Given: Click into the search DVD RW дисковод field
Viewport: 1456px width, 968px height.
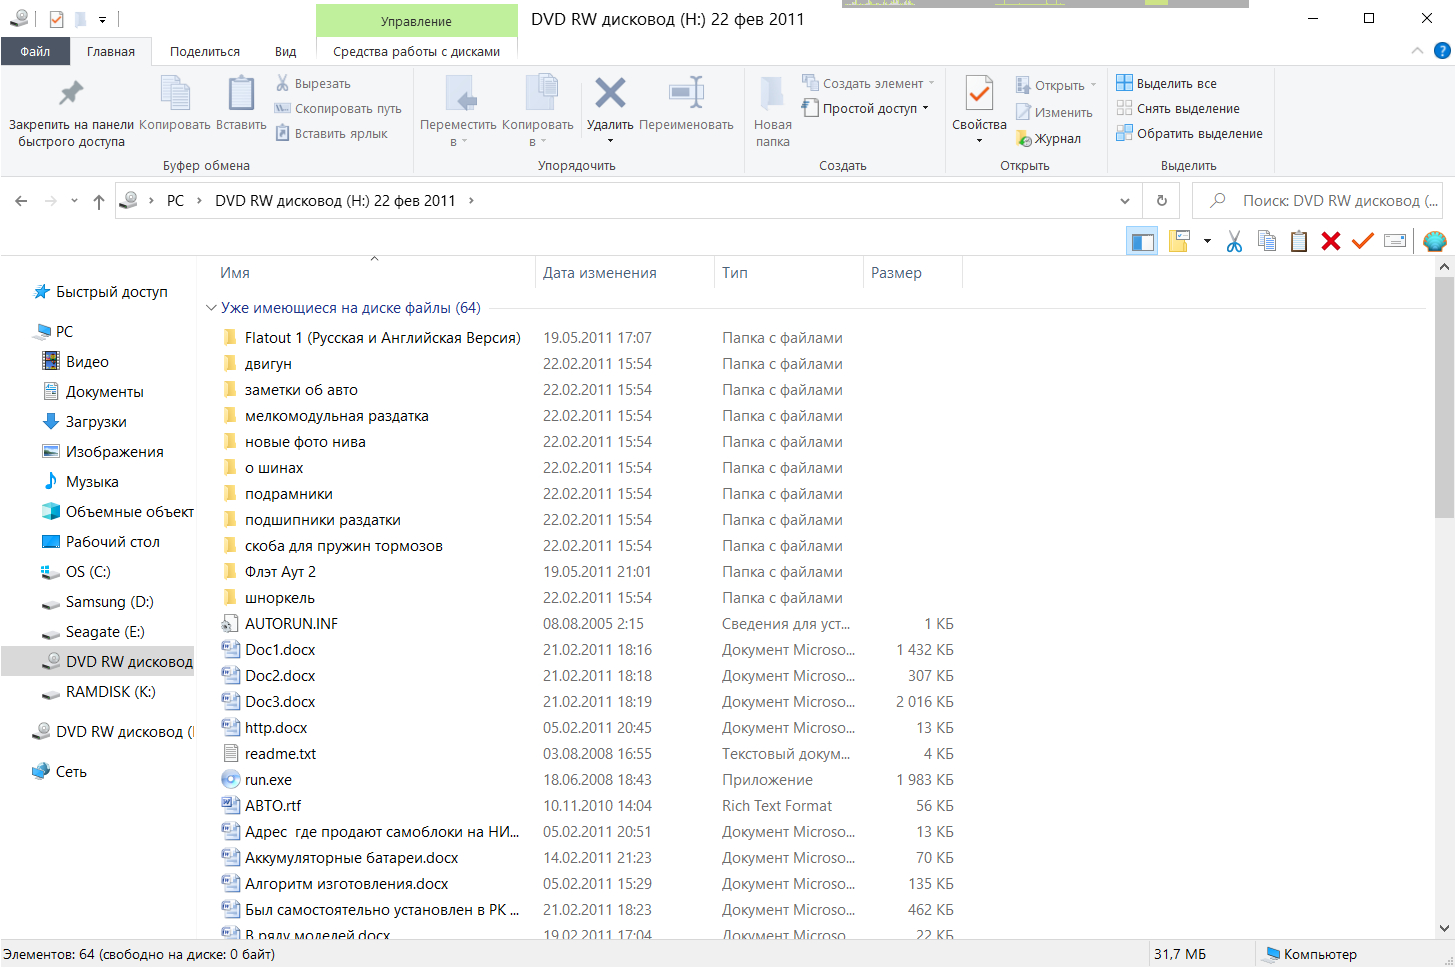Looking at the screenshot, I should 1318,201.
